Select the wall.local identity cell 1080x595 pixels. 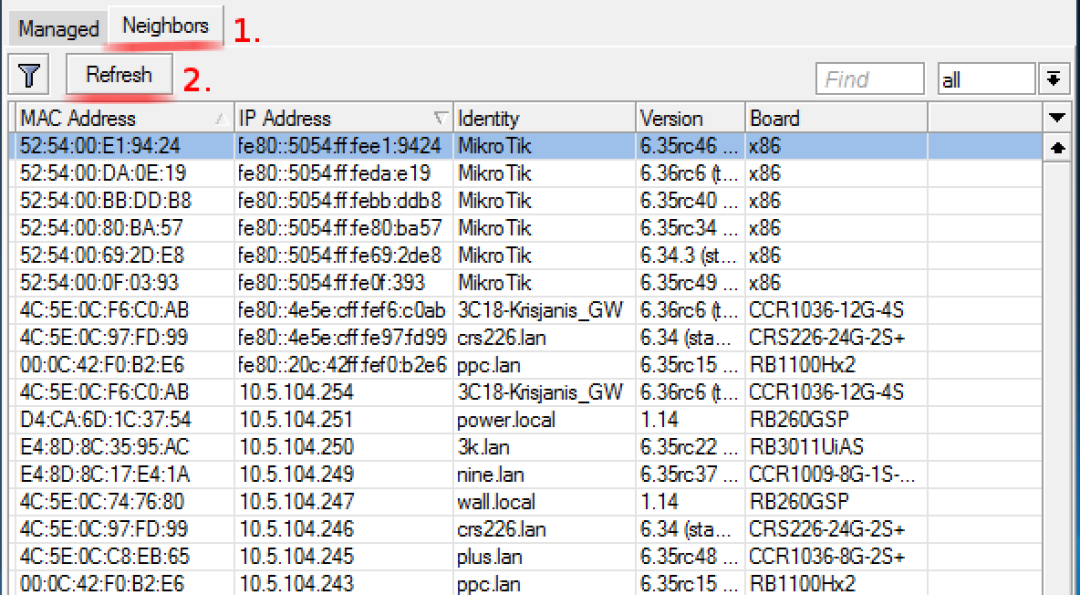[496, 501]
